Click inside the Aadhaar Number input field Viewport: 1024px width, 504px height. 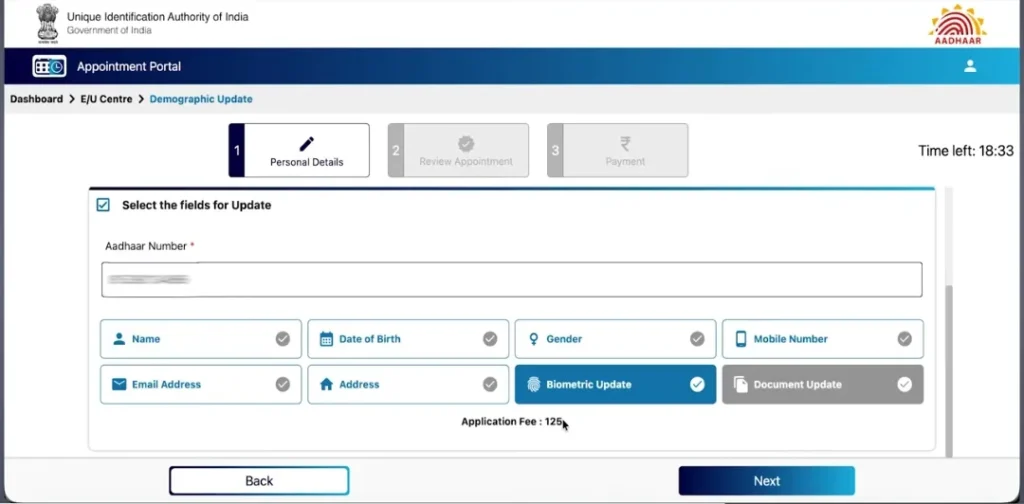point(512,280)
